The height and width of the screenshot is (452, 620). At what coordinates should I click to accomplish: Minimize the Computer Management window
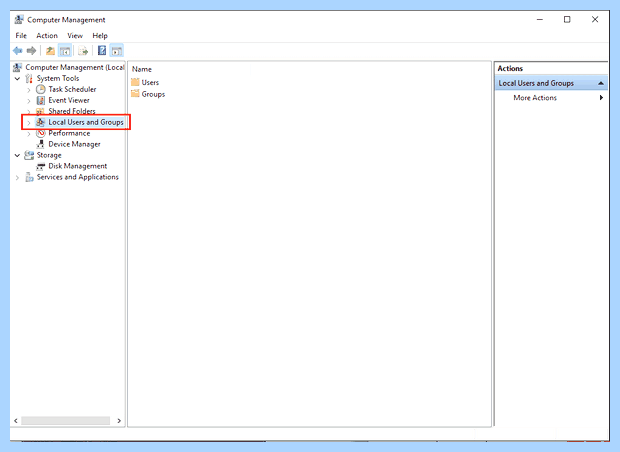(540, 19)
